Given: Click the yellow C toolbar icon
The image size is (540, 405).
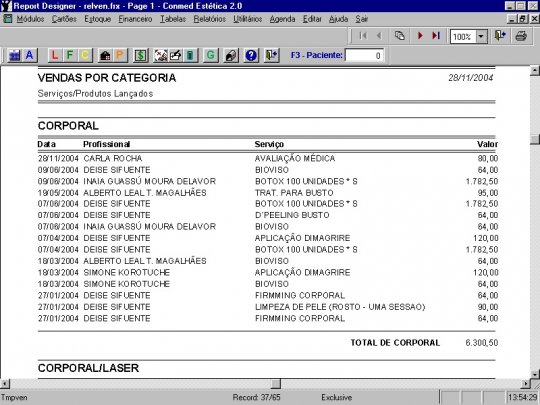Looking at the screenshot, I should click(x=85, y=55).
